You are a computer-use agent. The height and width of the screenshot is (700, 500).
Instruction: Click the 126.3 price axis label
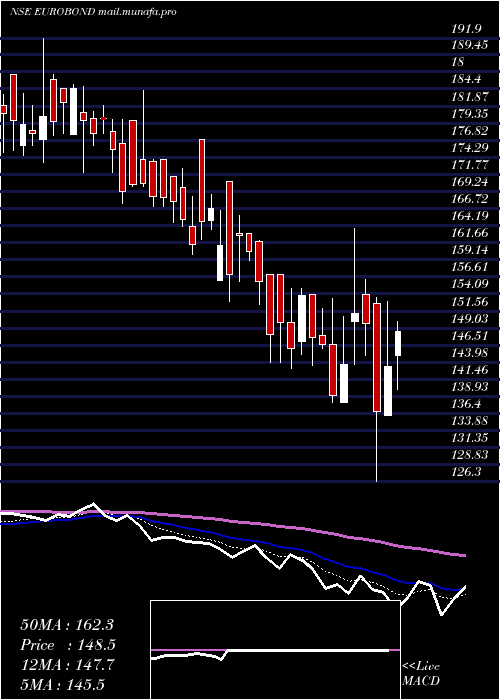click(466, 471)
